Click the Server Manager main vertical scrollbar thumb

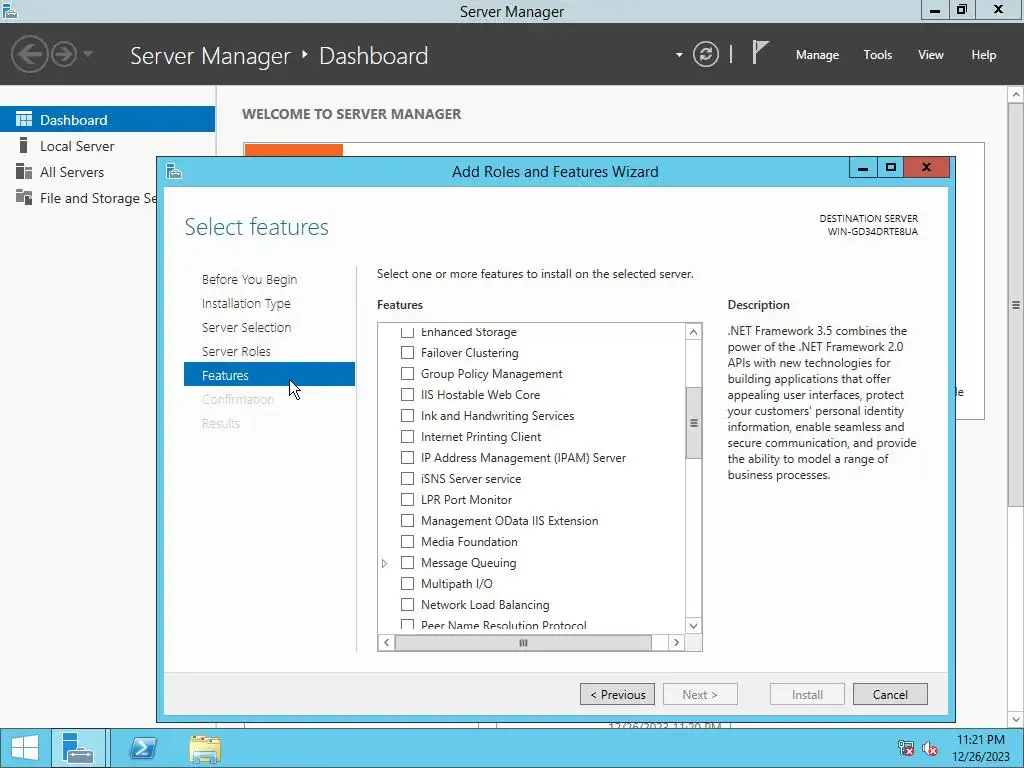pyautogui.click(x=1016, y=305)
